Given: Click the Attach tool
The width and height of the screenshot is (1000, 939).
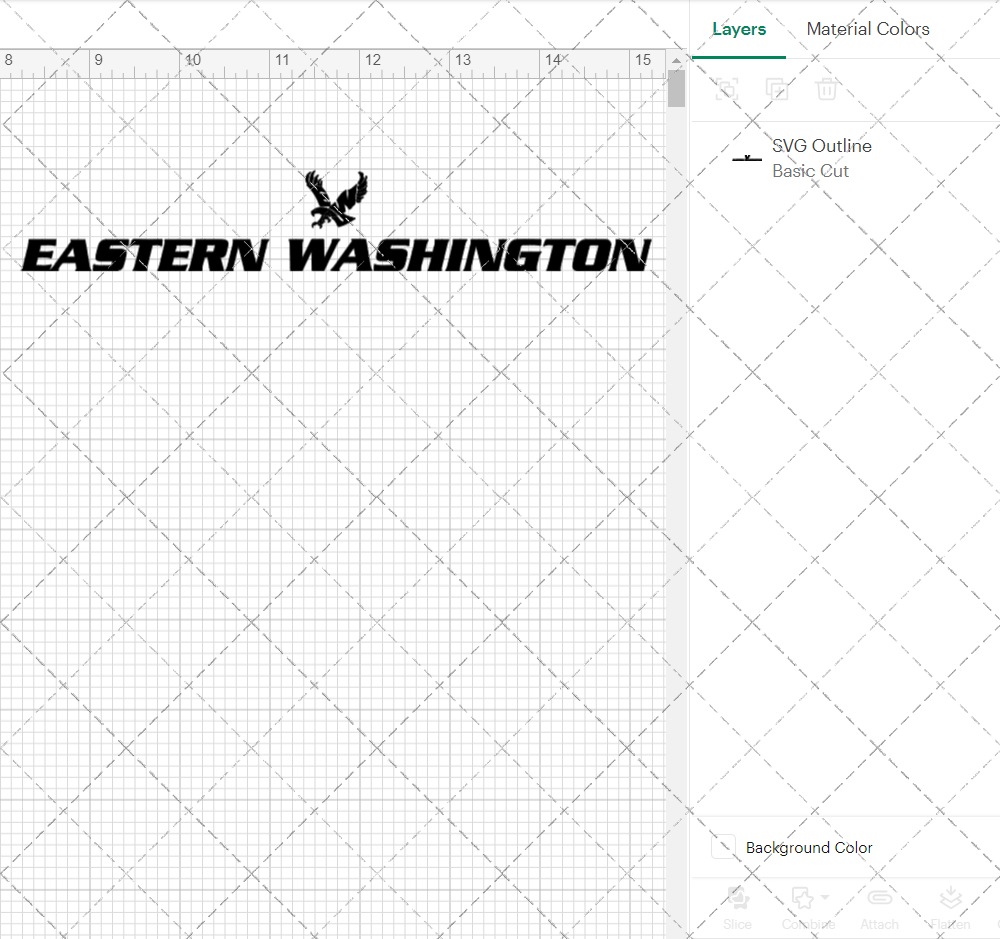Looking at the screenshot, I should [879, 908].
